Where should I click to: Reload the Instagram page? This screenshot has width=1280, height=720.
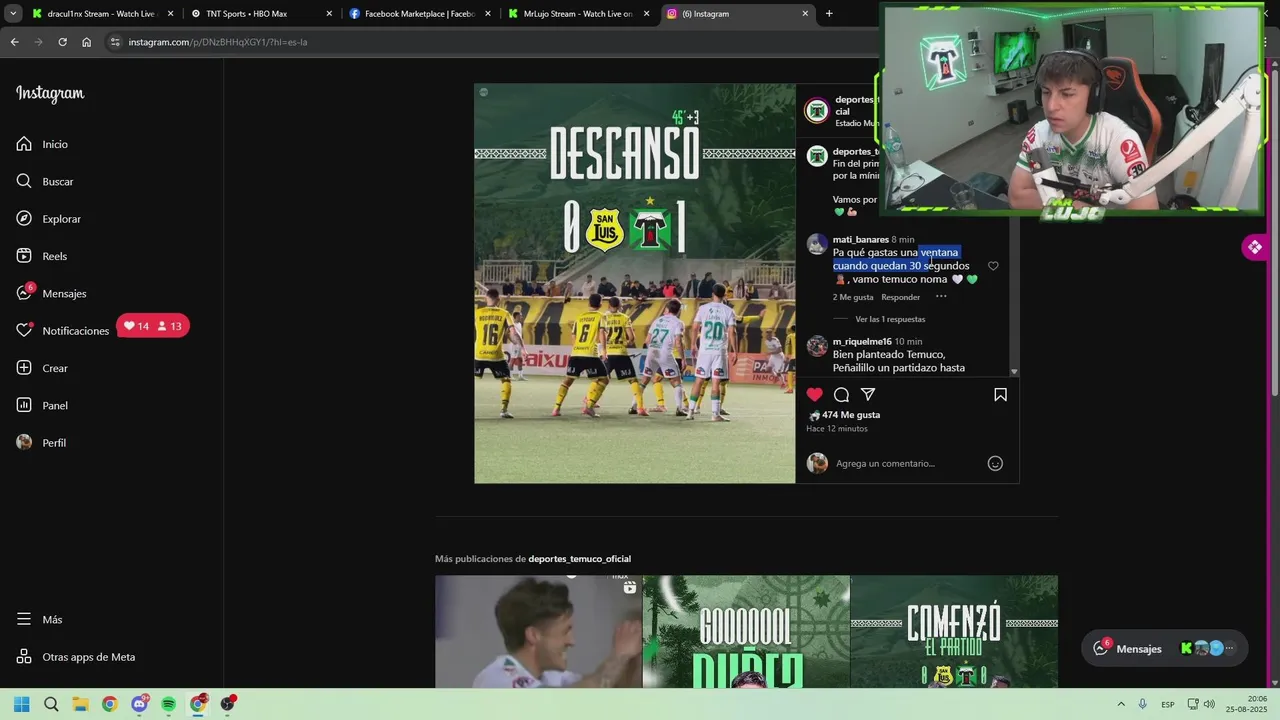coord(62,42)
